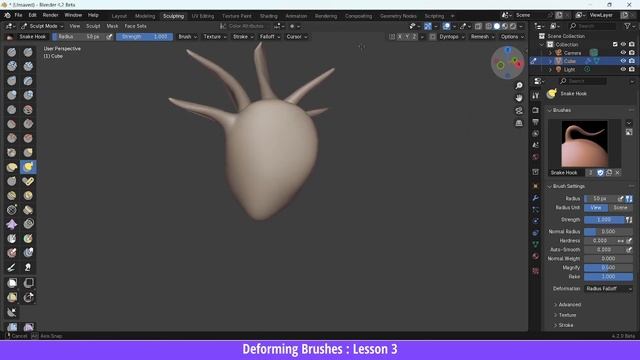This screenshot has height=360, width=640.
Task: Open the Falloff dropdown
Action: pos(270,37)
